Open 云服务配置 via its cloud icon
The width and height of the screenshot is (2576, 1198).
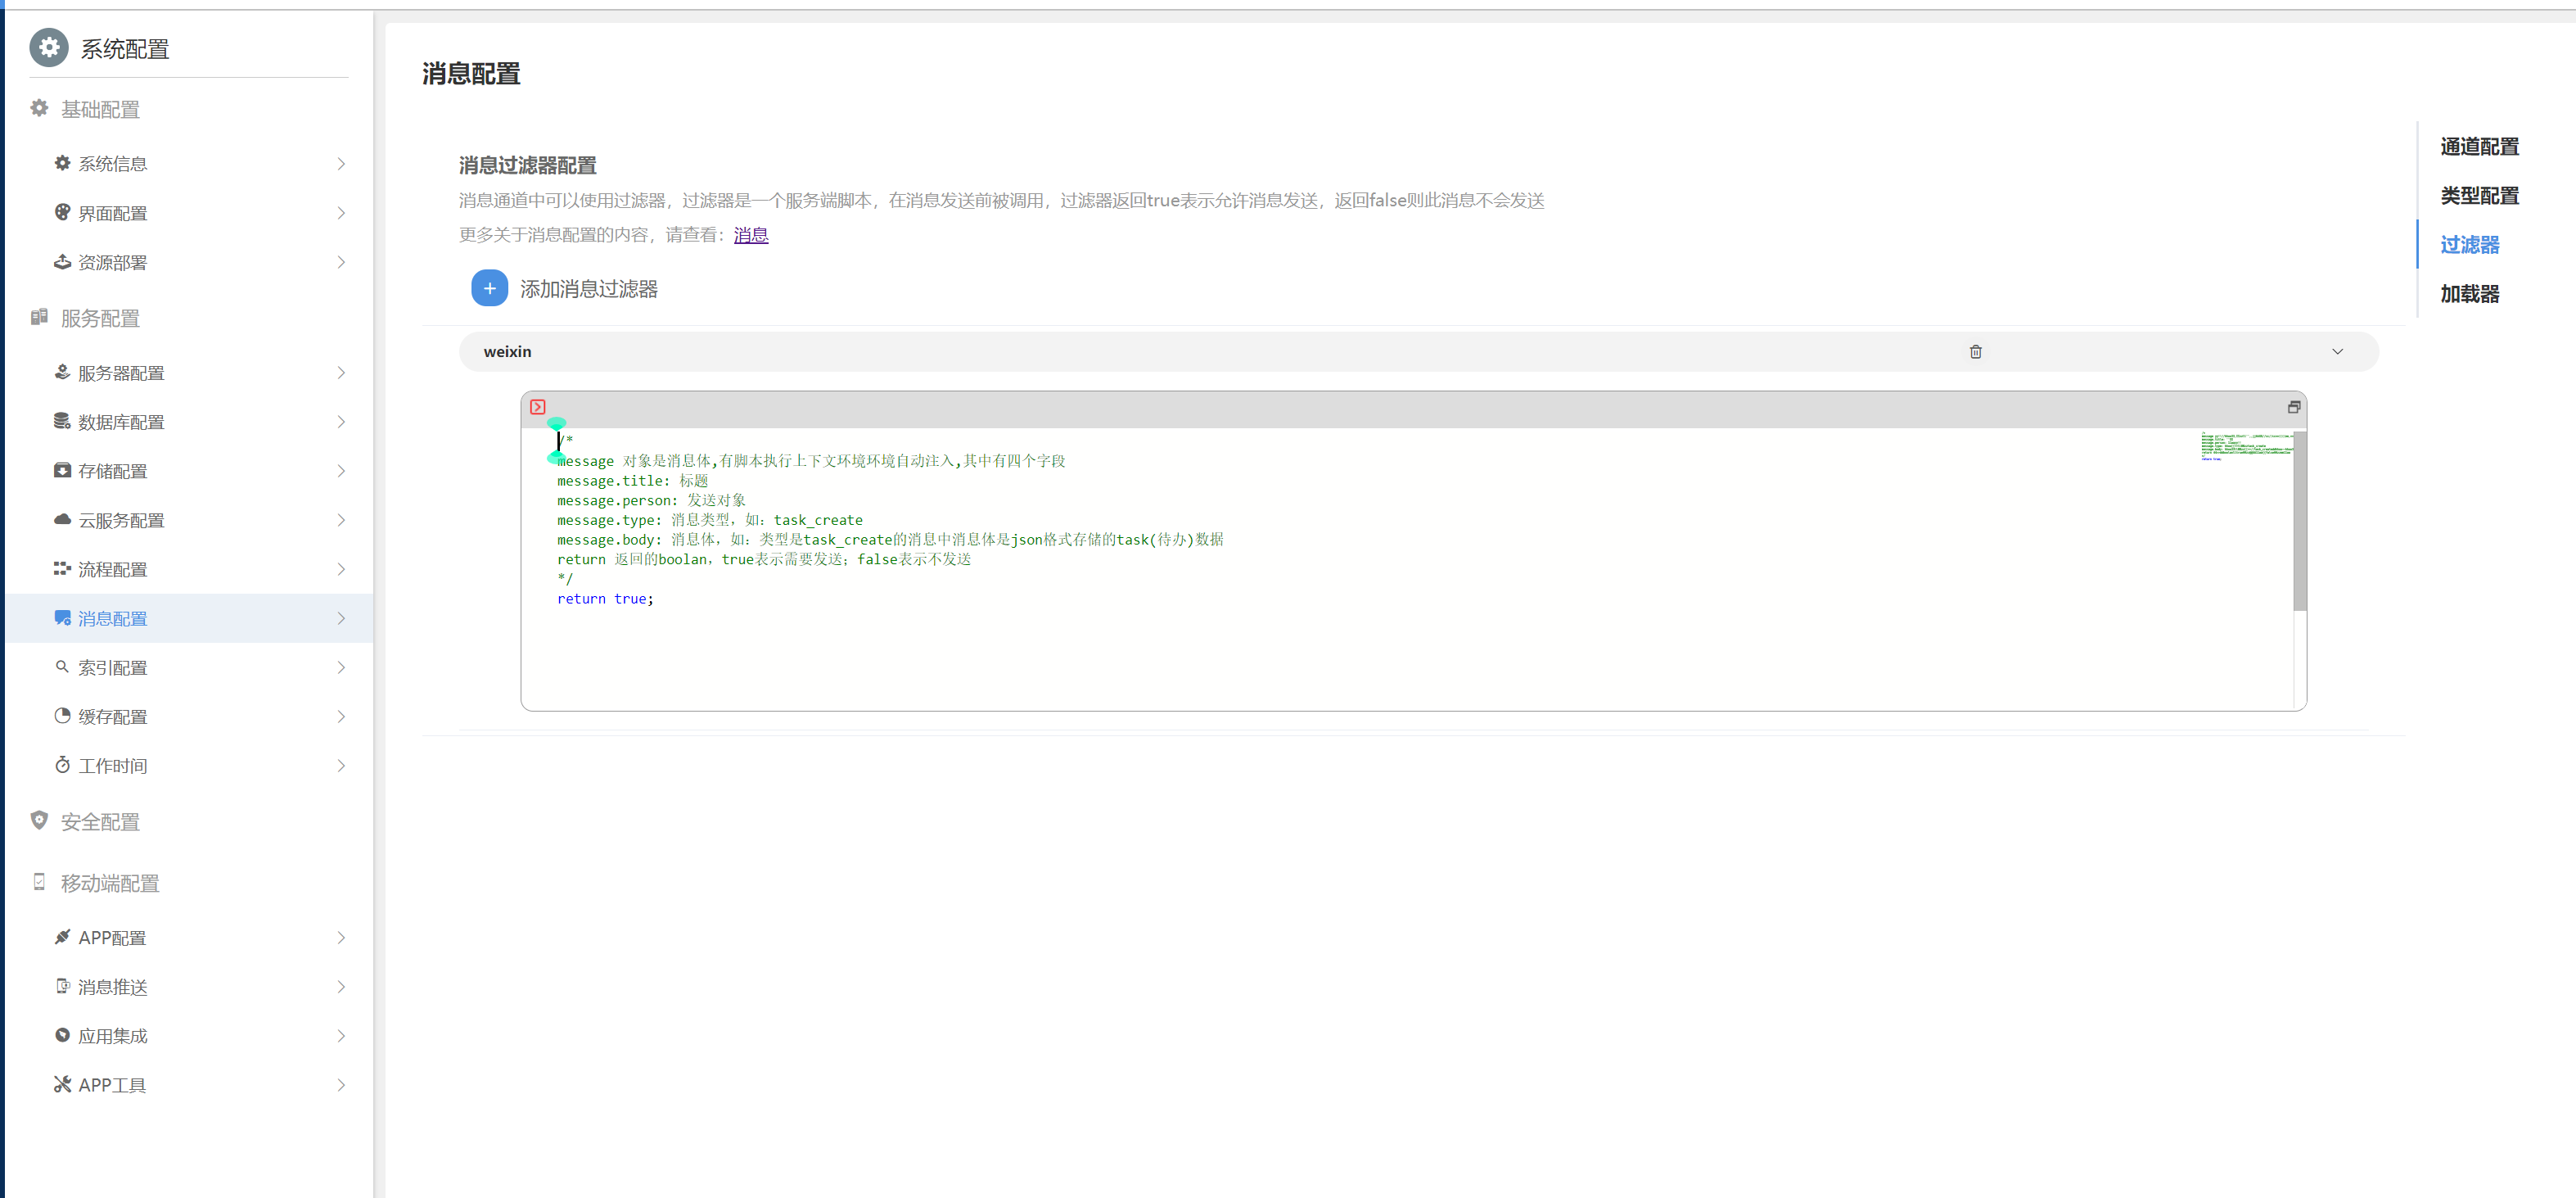pos(62,520)
